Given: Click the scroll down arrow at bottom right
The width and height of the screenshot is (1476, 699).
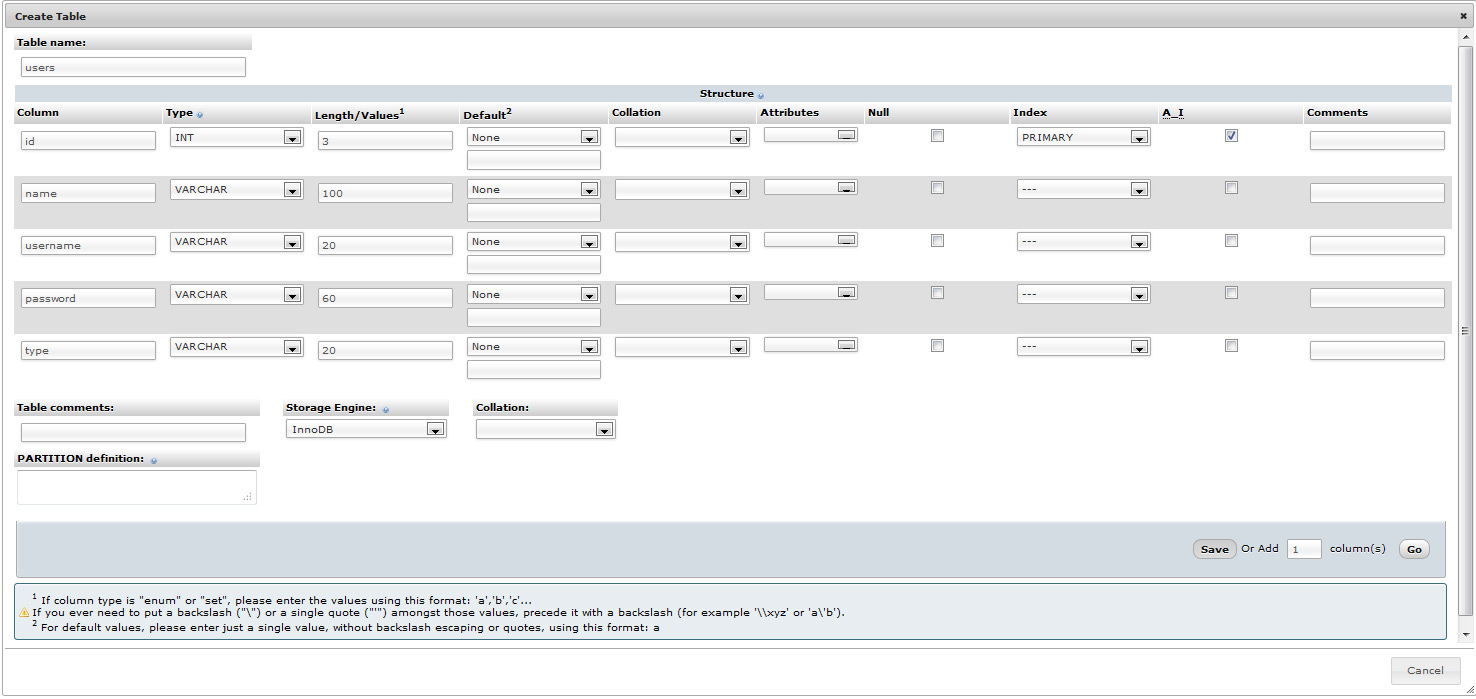Looking at the screenshot, I should [x=1466, y=634].
